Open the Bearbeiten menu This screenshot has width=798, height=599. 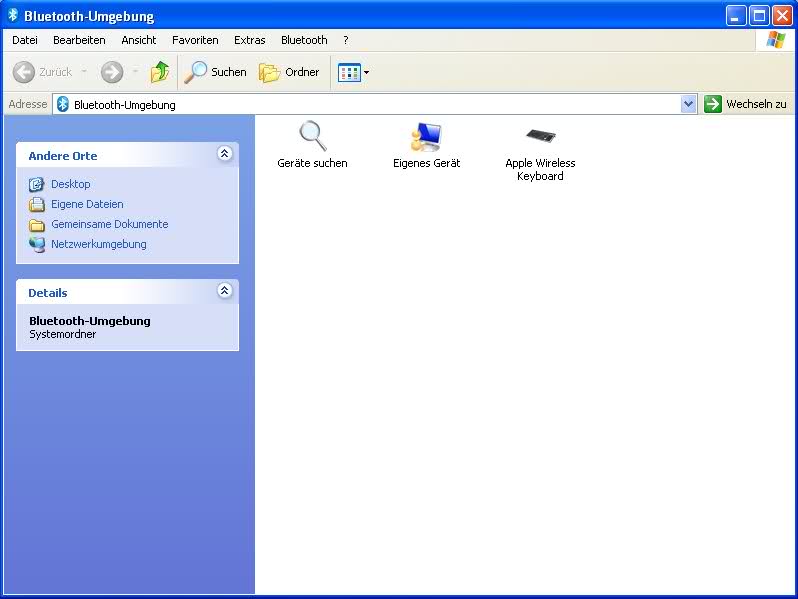pyautogui.click(x=79, y=40)
